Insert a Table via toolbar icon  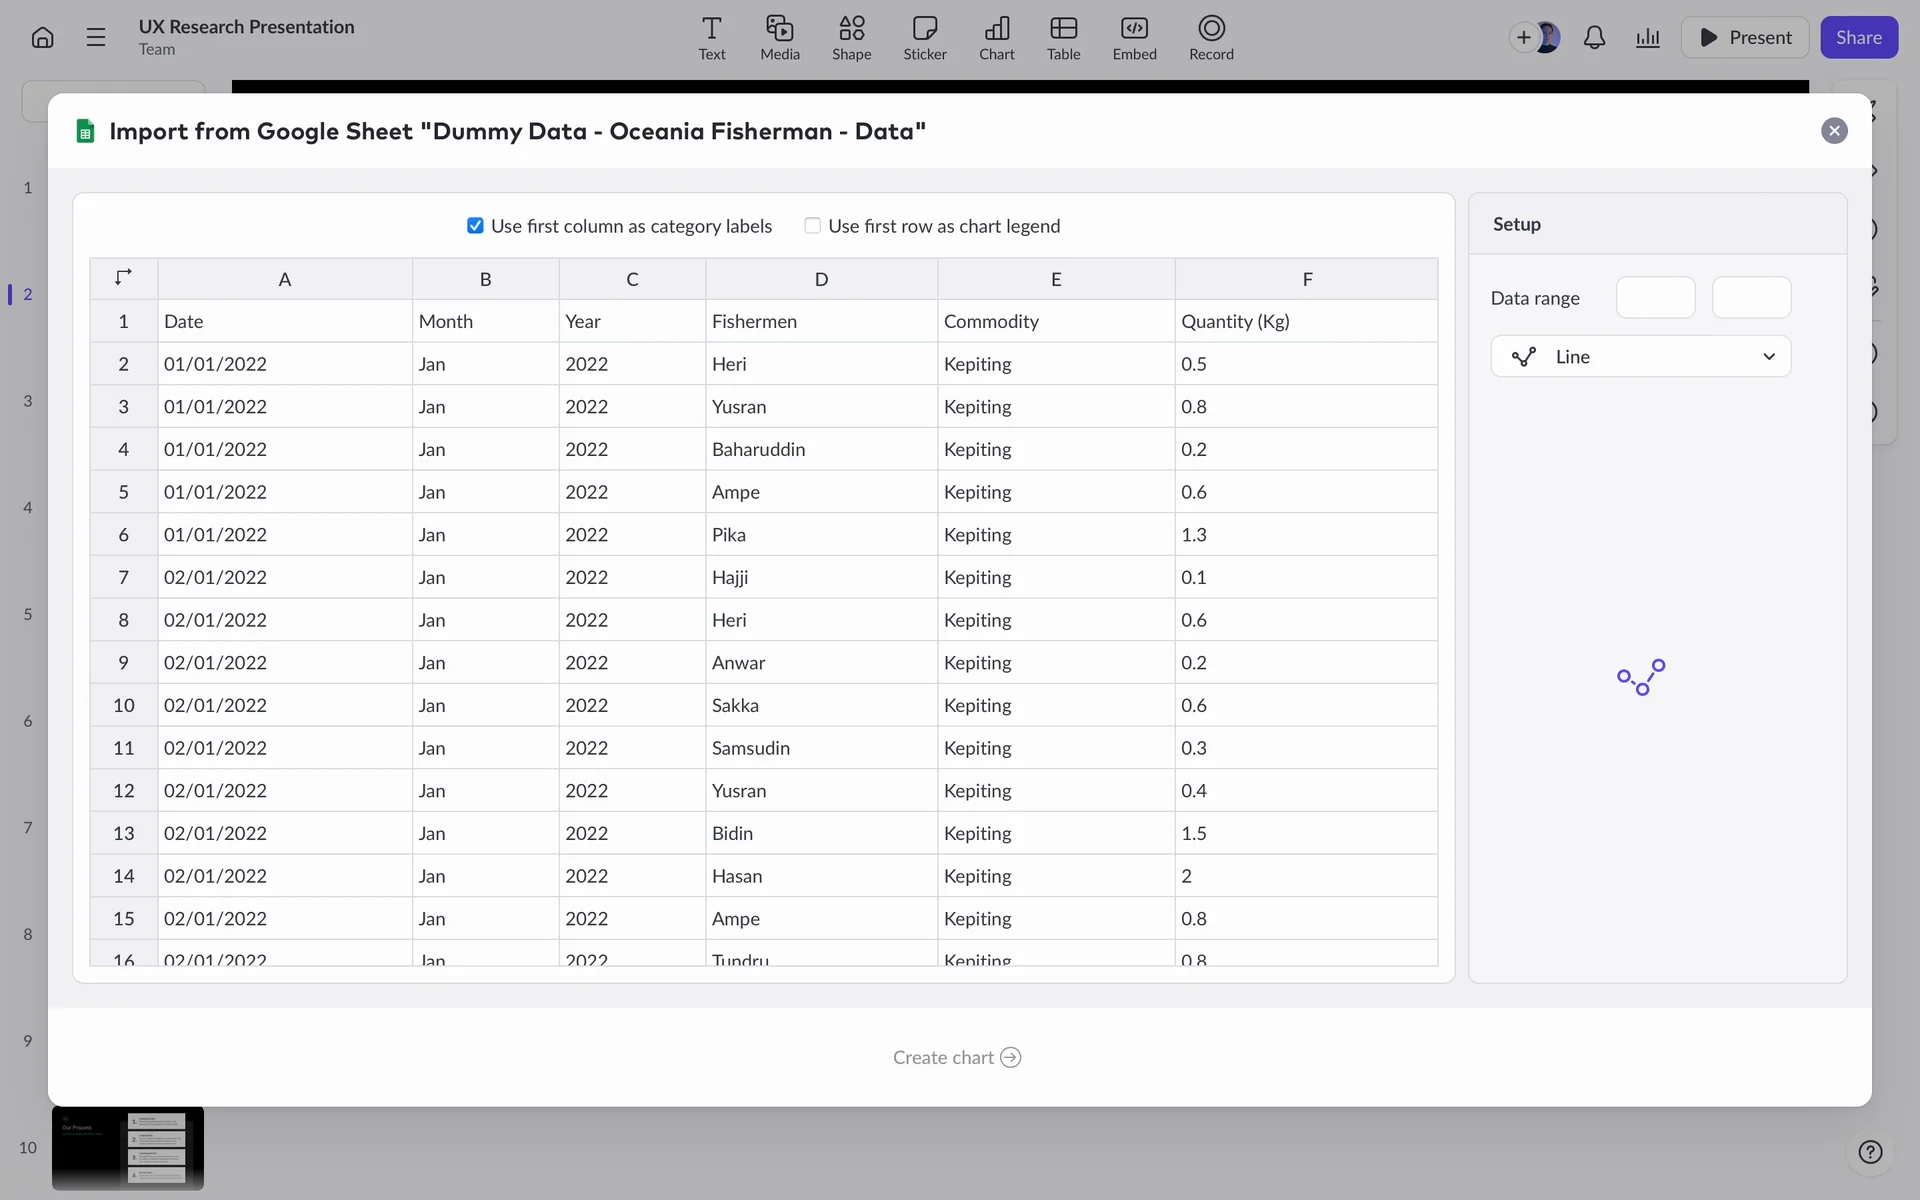[x=1063, y=38]
